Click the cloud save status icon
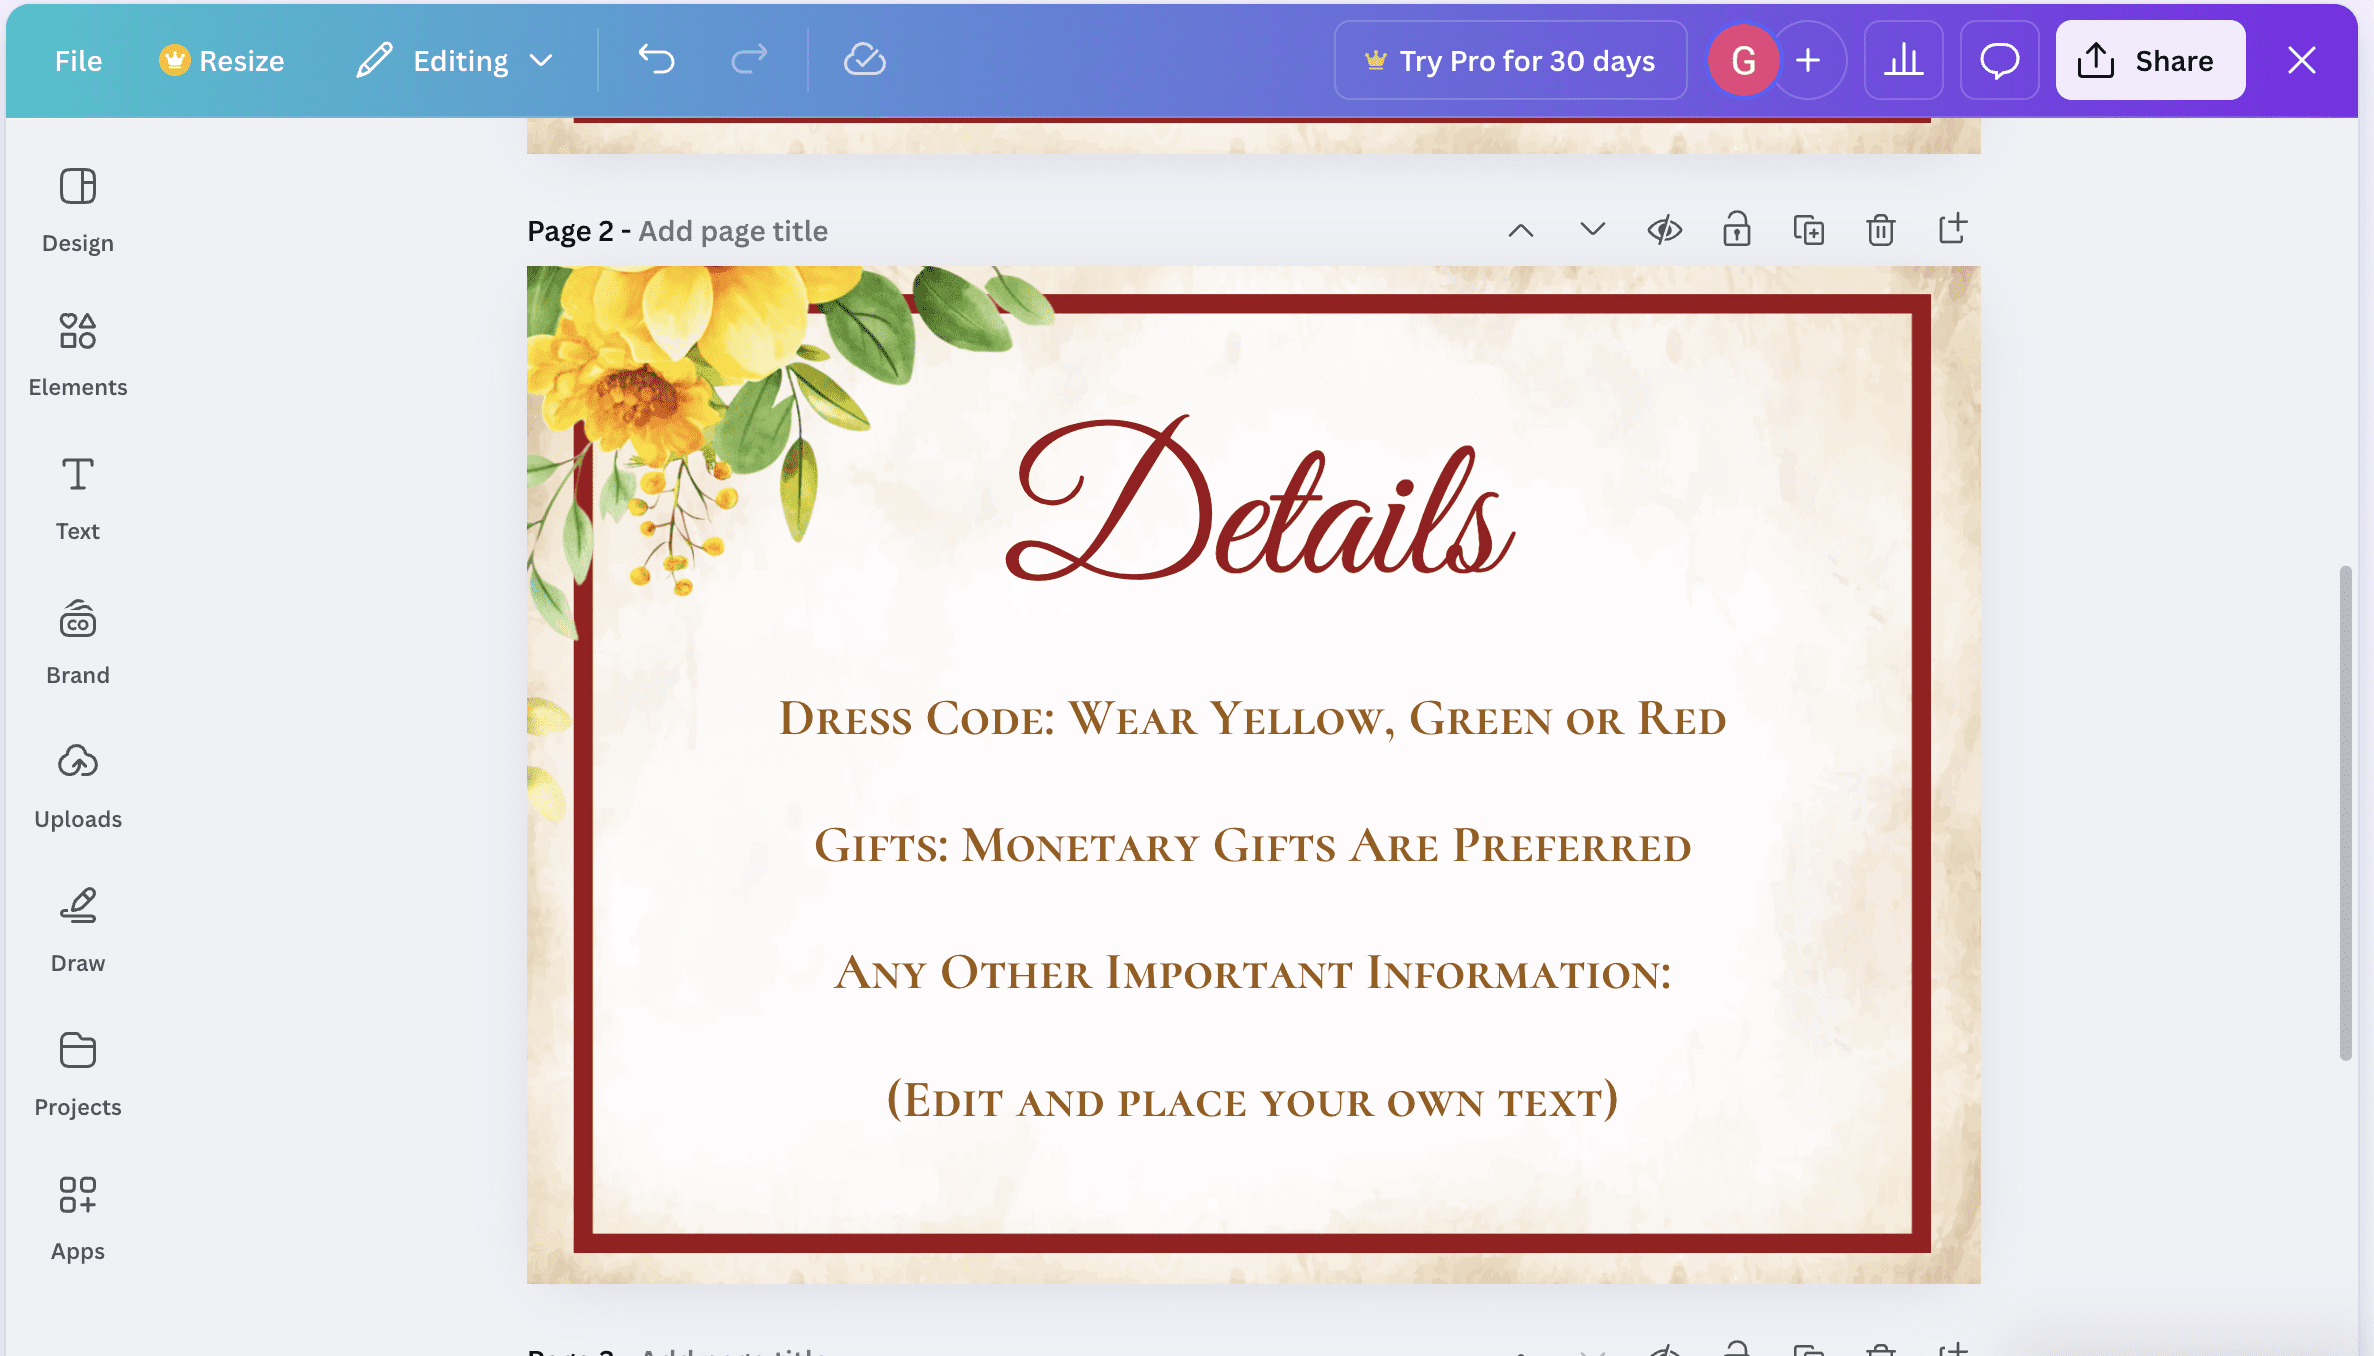This screenshot has width=2374, height=1356. [864, 60]
